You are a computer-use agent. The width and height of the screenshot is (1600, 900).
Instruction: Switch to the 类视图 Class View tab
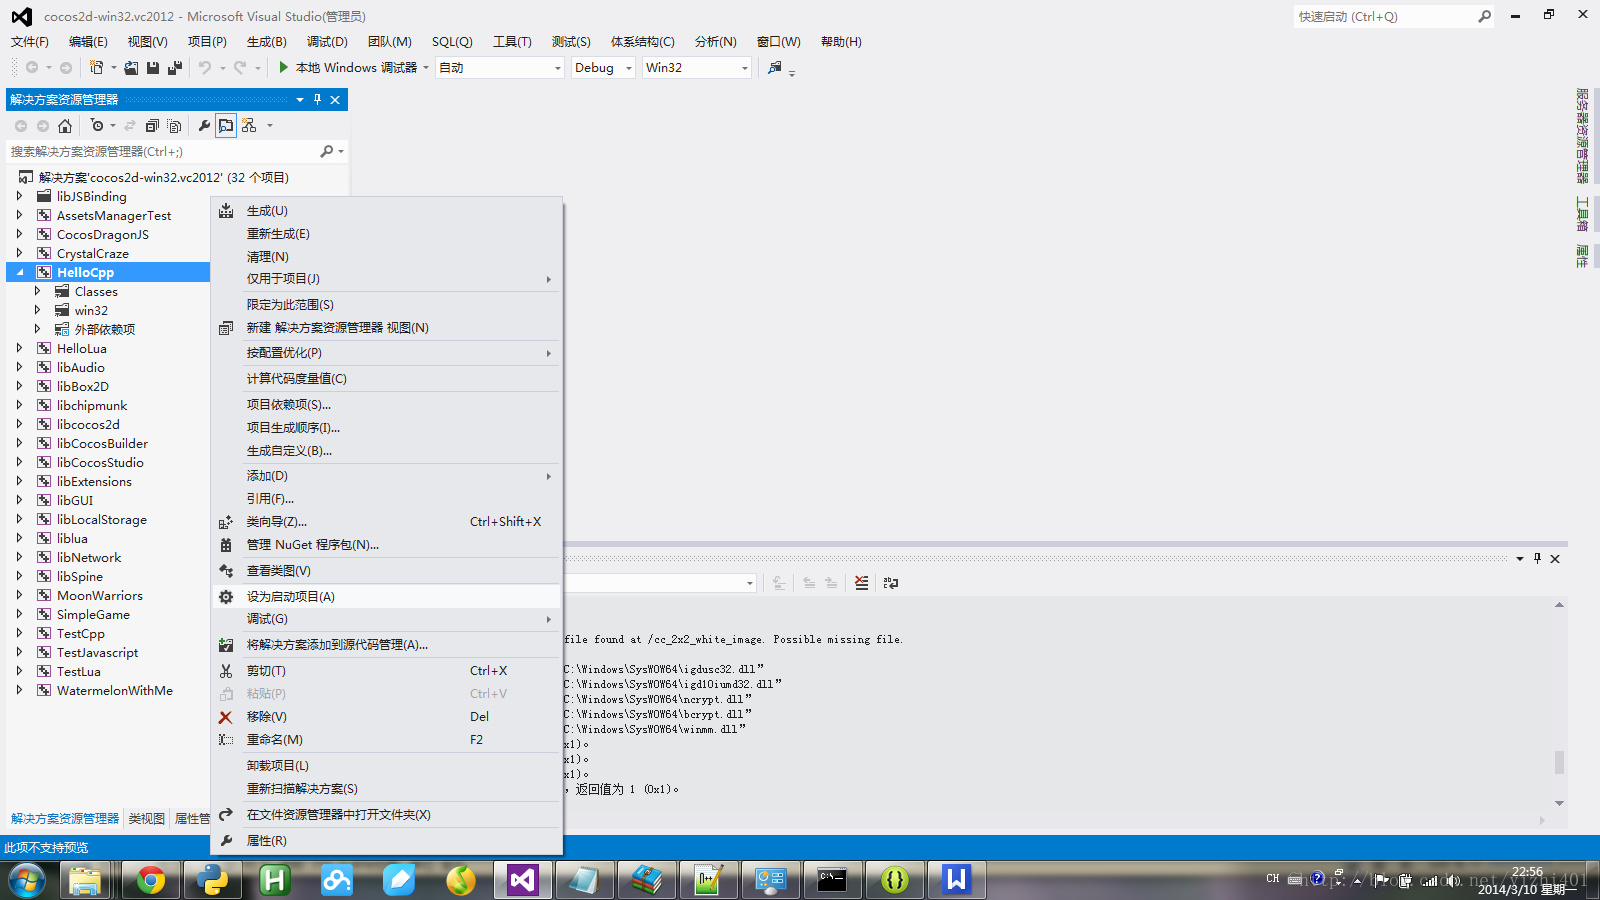[x=147, y=819]
